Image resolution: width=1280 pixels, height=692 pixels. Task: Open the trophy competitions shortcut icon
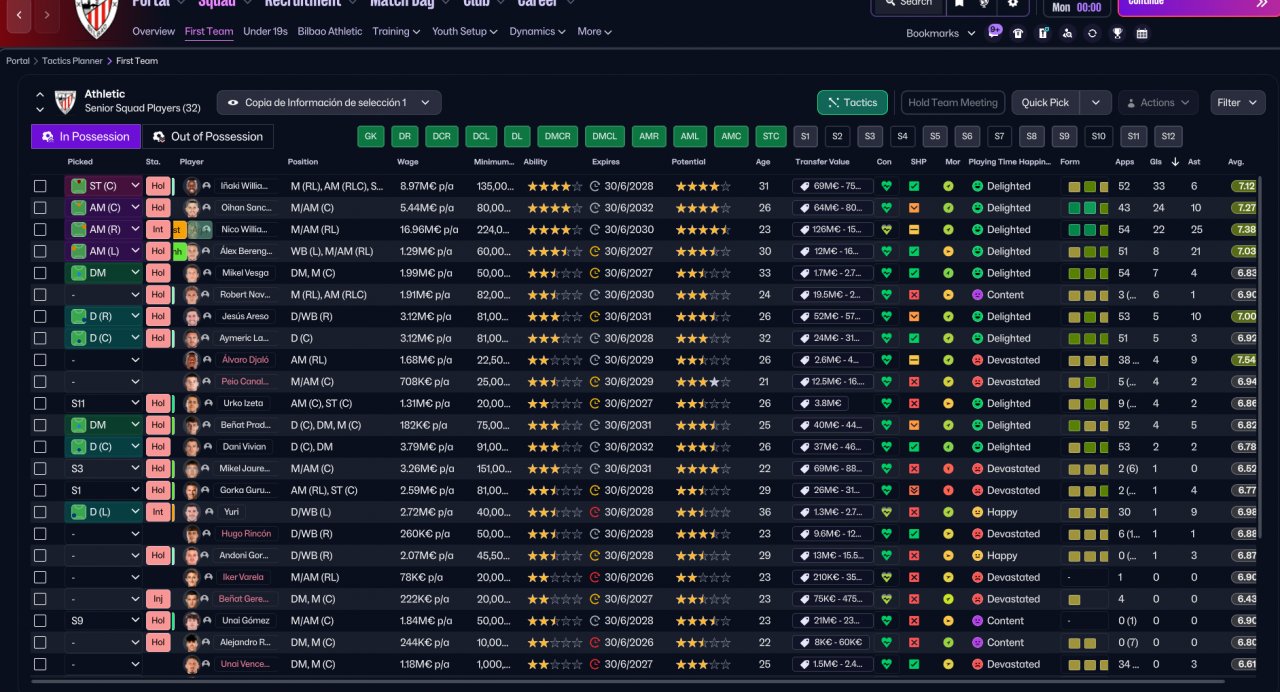pyautogui.click(x=1117, y=33)
